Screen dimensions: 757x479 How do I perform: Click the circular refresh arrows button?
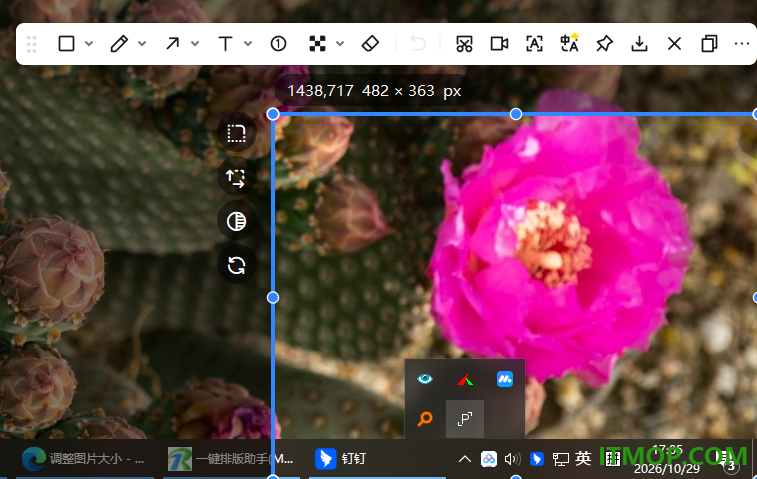point(236,266)
